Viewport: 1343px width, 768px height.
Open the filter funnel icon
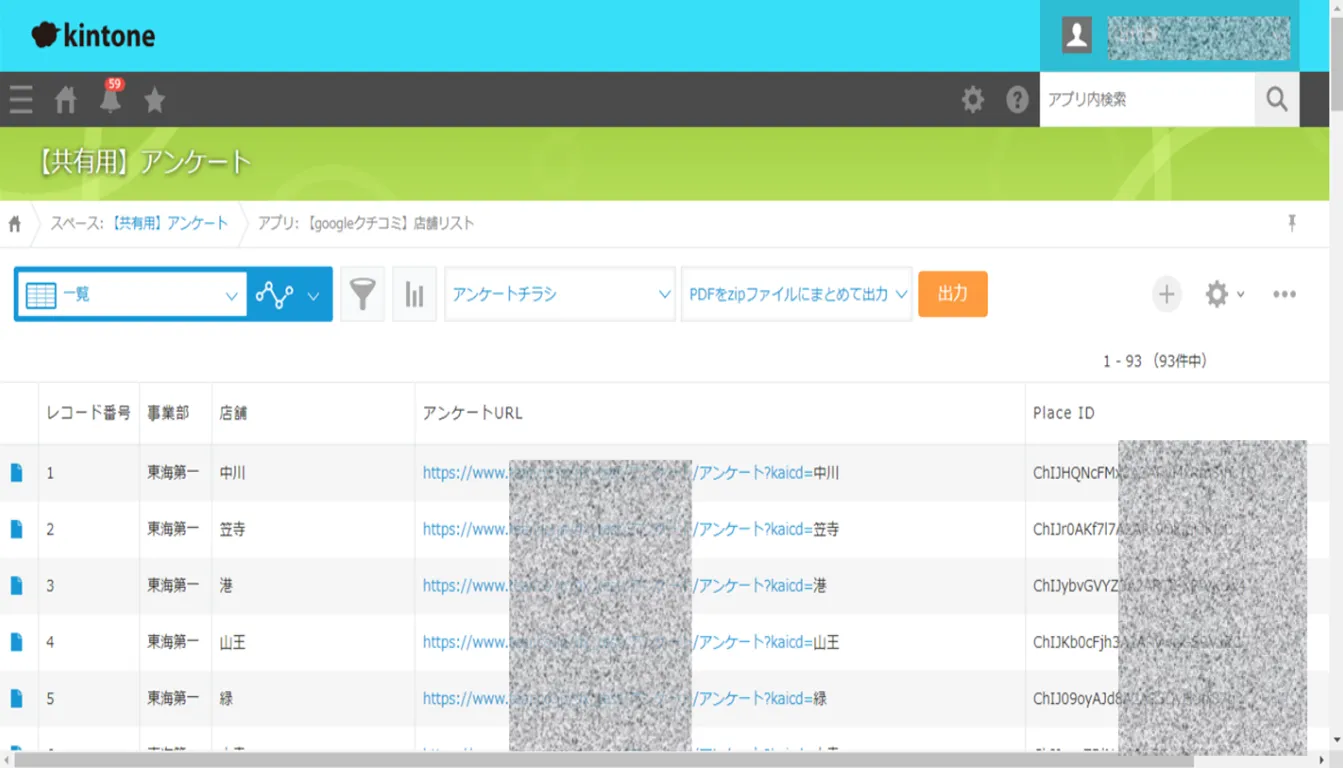[x=362, y=294]
